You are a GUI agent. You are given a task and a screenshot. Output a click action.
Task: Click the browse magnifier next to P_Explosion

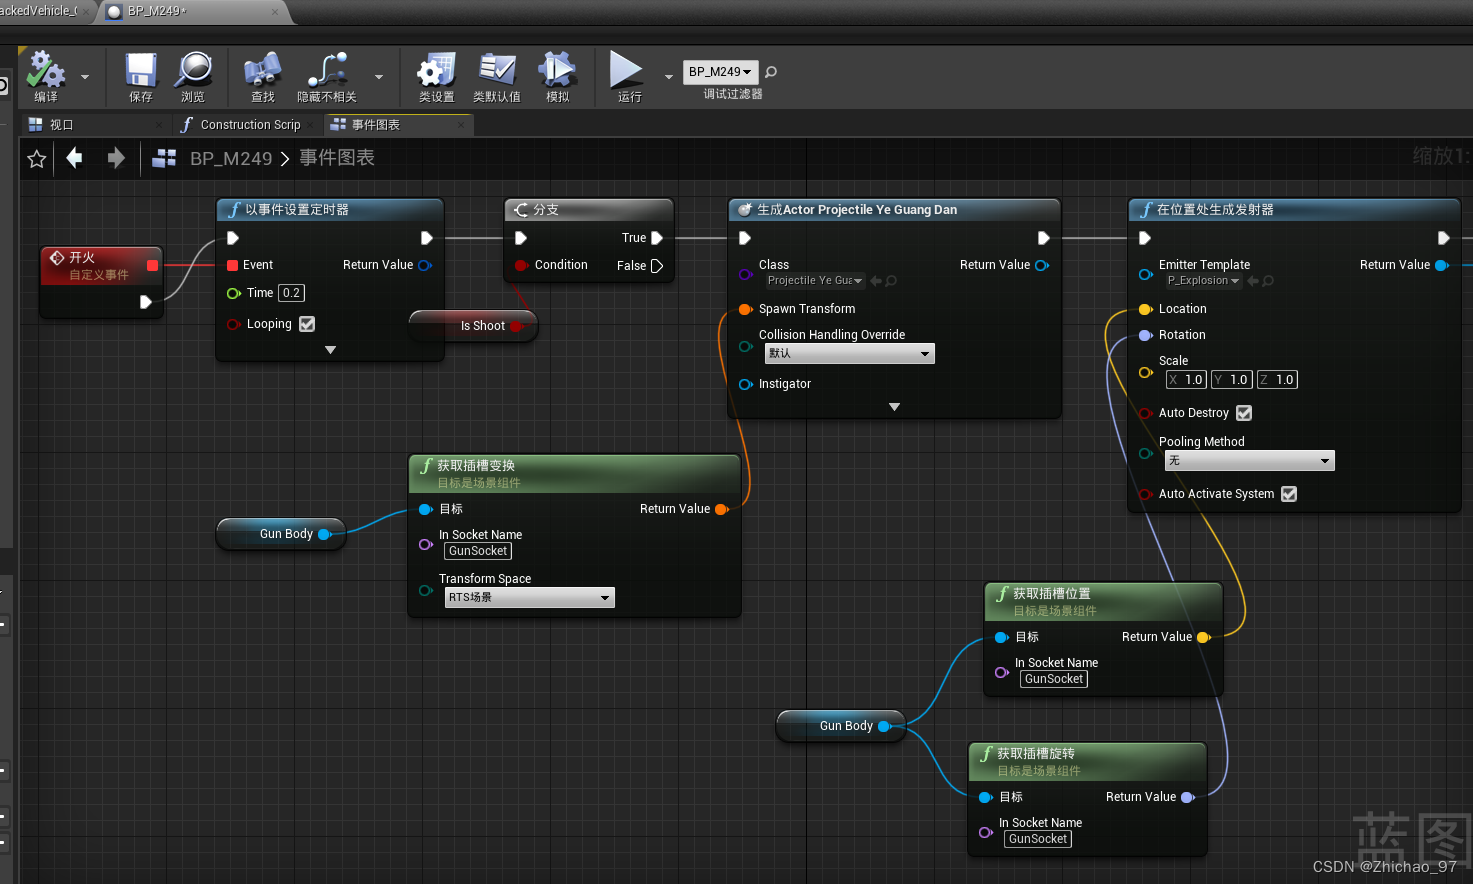click(1268, 281)
